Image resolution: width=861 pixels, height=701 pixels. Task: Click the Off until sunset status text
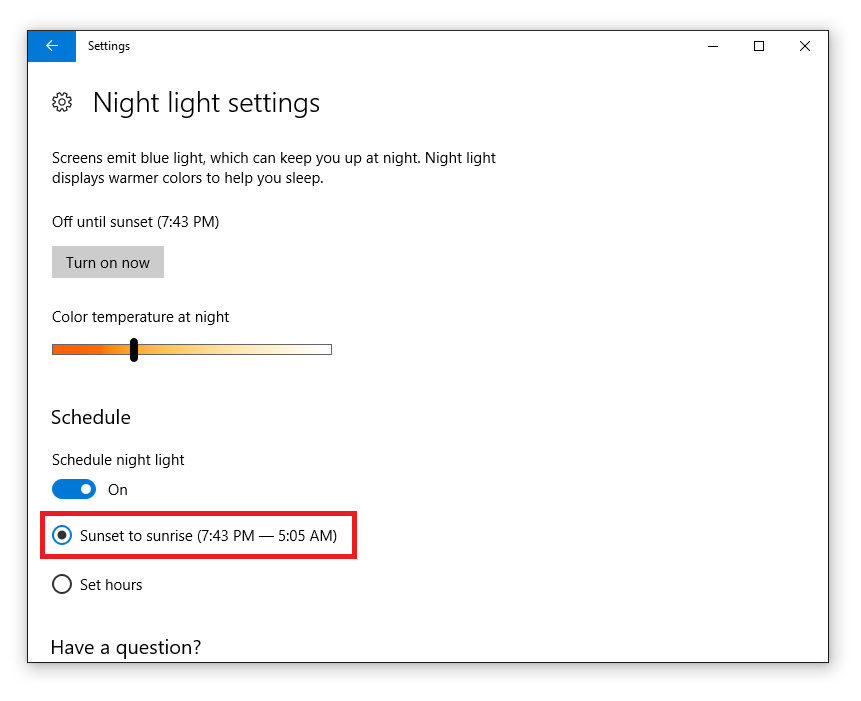[136, 222]
